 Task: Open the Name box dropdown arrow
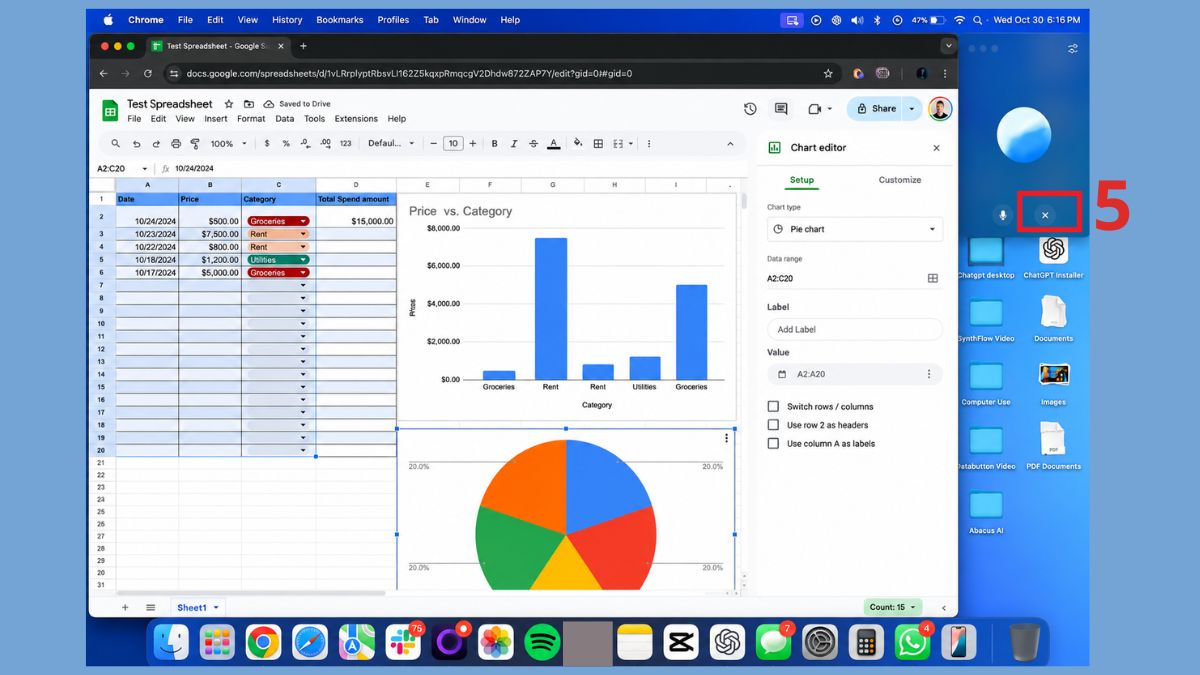coord(145,169)
